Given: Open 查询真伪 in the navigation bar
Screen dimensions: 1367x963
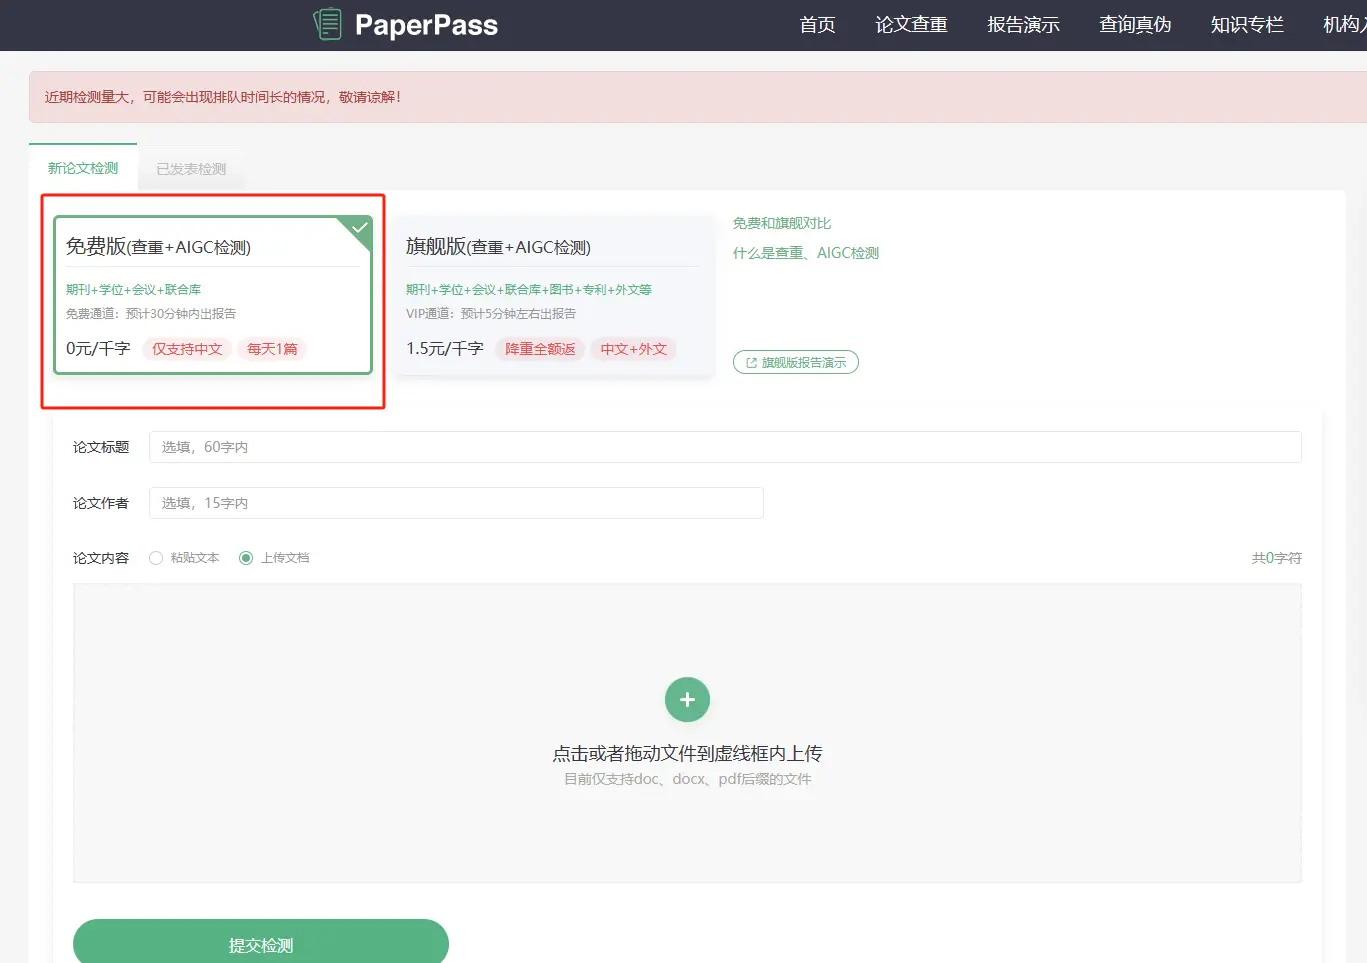Looking at the screenshot, I should (x=1135, y=25).
